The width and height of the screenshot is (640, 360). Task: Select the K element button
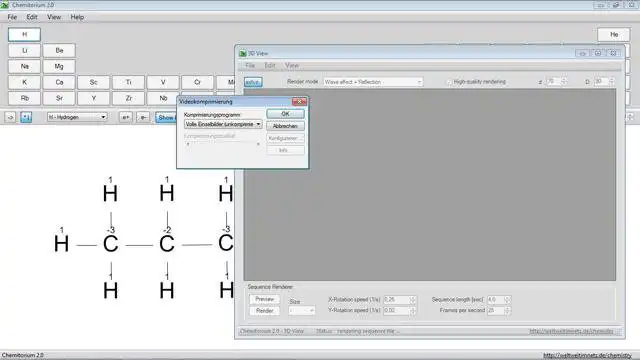pyautogui.click(x=24, y=82)
